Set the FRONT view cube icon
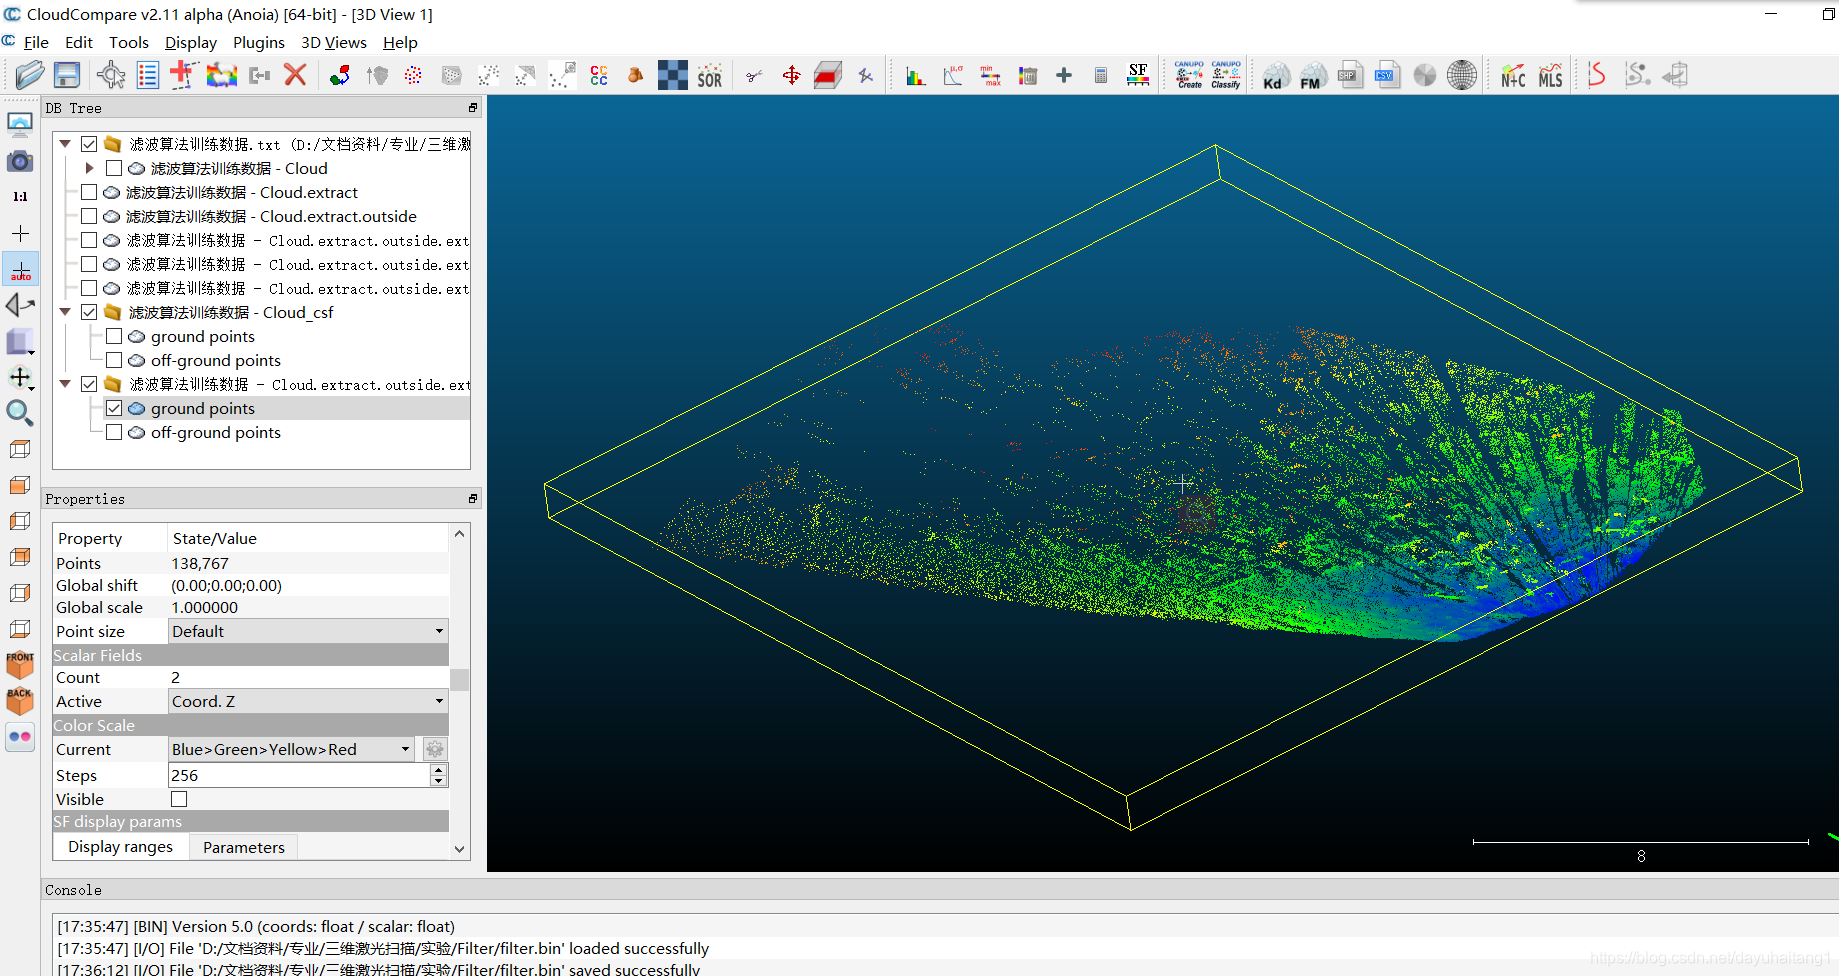Image resolution: width=1839 pixels, height=976 pixels. click(20, 665)
